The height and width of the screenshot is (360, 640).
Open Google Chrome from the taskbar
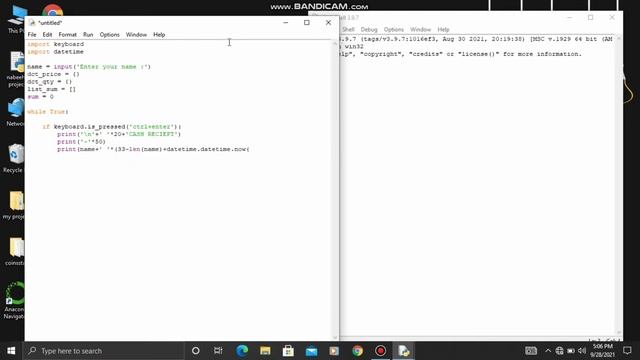(358, 351)
